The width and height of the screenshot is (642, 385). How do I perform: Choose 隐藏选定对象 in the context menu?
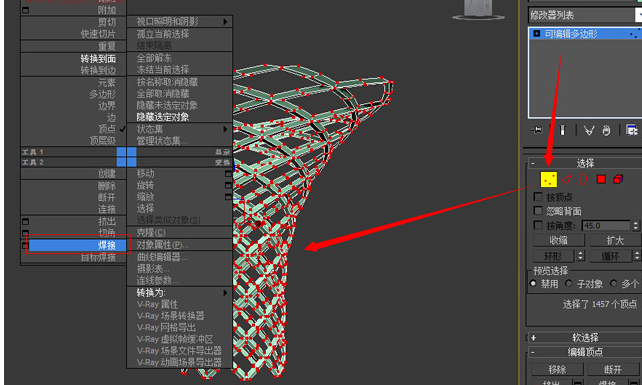click(x=163, y=117)
